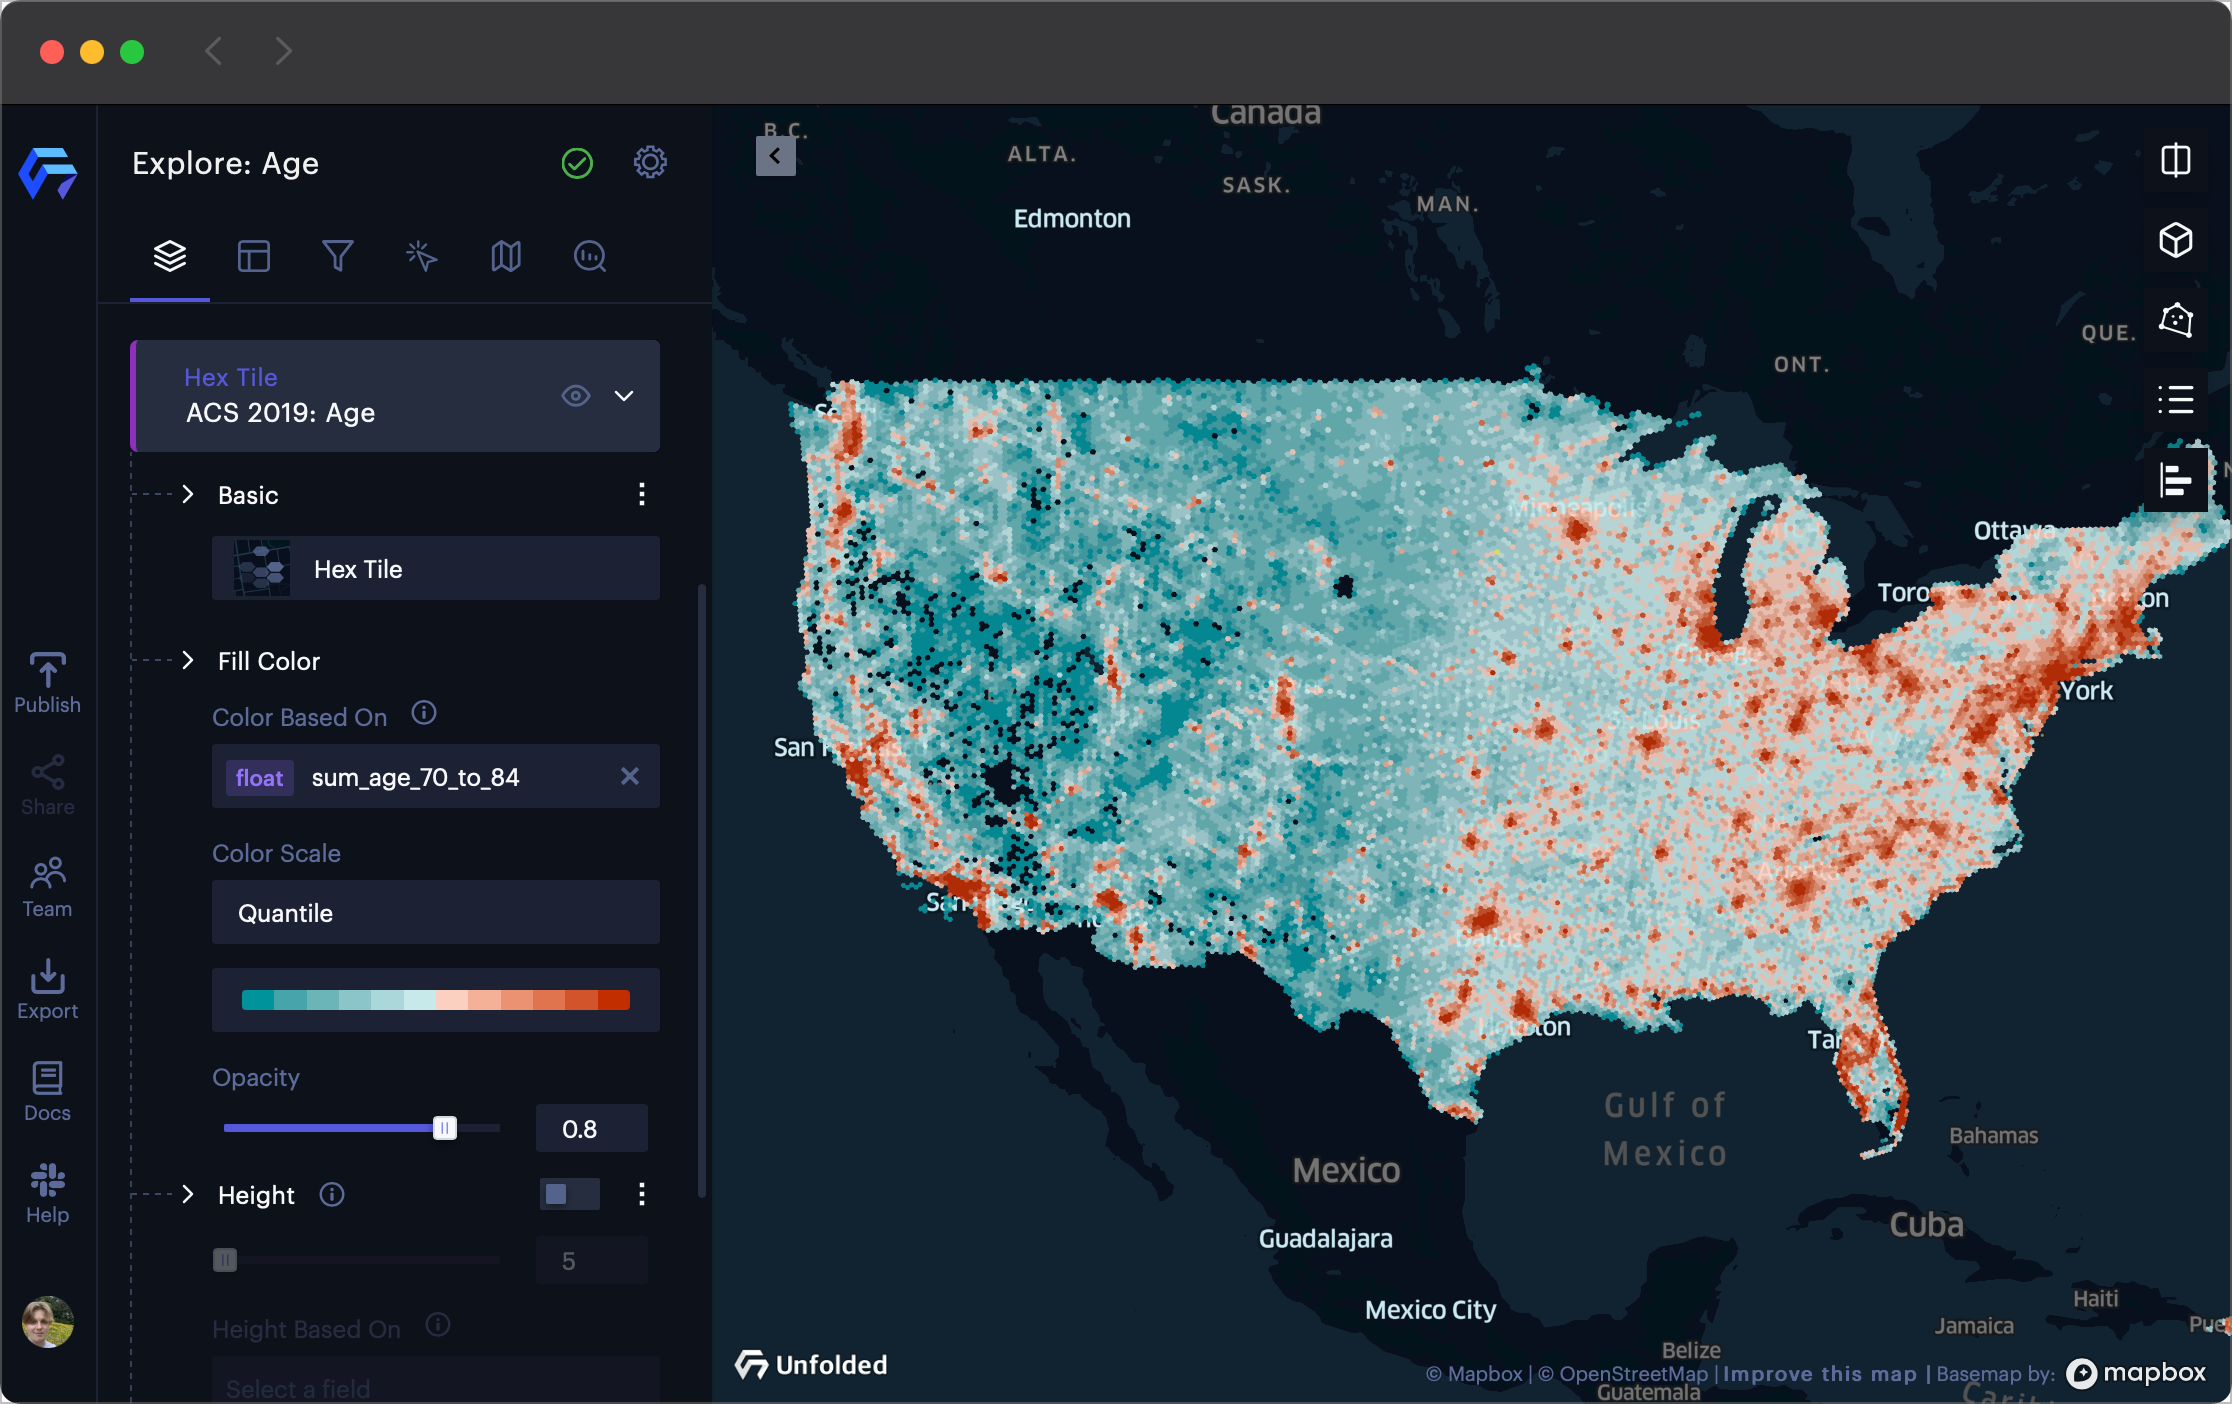This screenshot has height=1404, width=2232.
Task: Click the teal-to-red color palette bar
Action: [435, 999]
